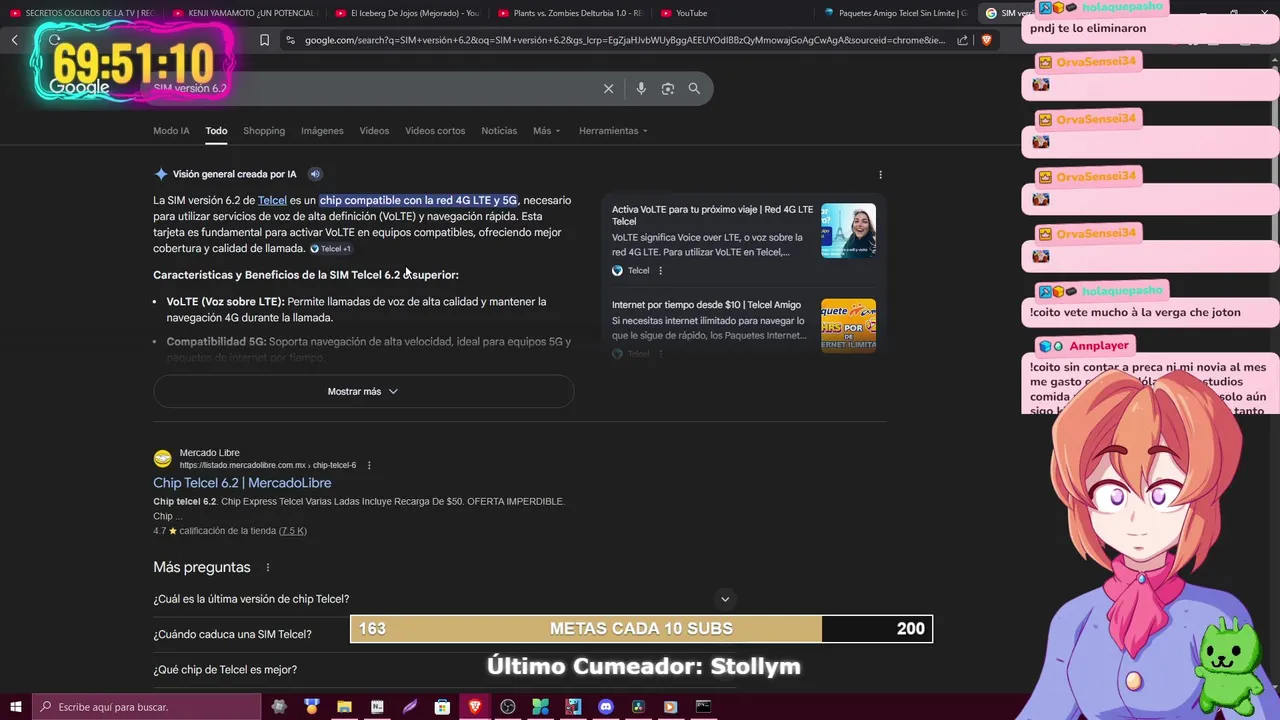Switch to Brave browser in the taskbar
The height and width of the screenshot is (720, 1280).
[475, 707]
